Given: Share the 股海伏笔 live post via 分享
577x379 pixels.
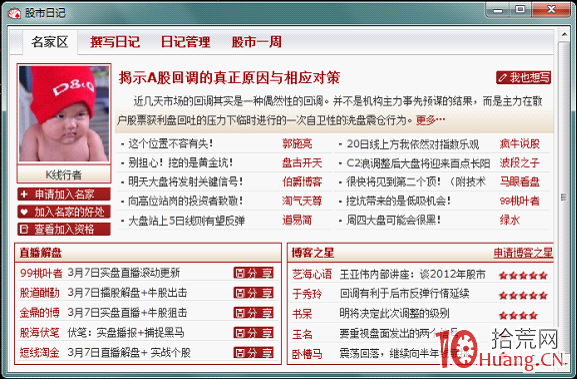Looking at the screenshot, I should pyautogui.click(x=254, y=333).
